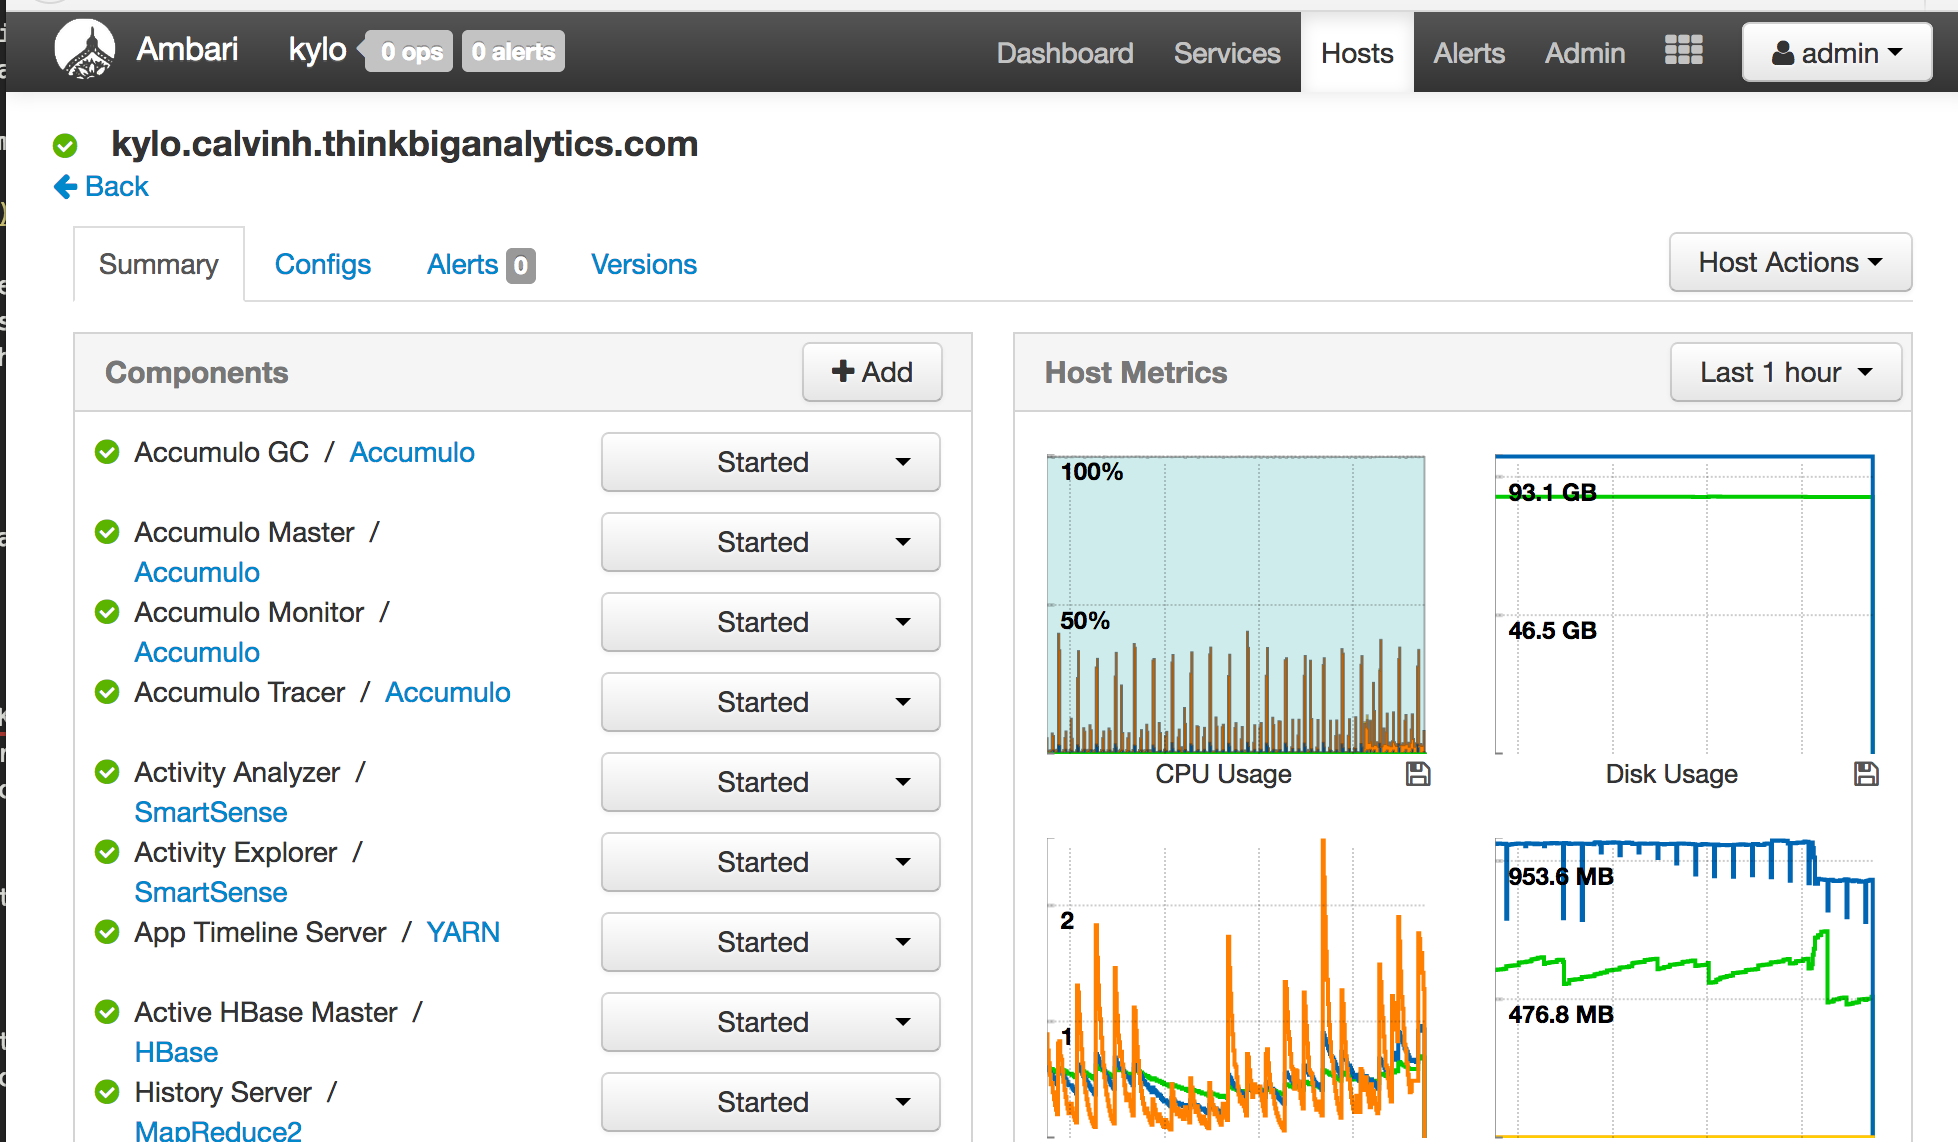
Task: Click the 0 alerts badge
Action: [x=513, y=52]
